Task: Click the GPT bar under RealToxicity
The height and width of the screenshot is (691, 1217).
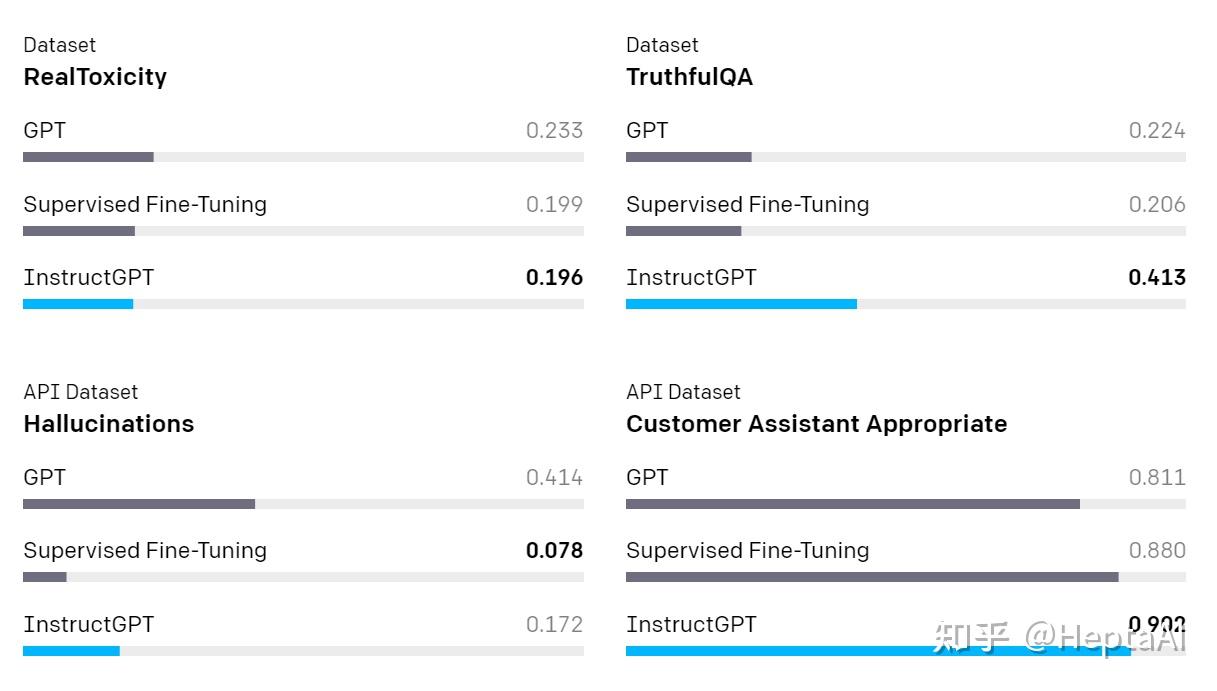Action: [88, 157]
